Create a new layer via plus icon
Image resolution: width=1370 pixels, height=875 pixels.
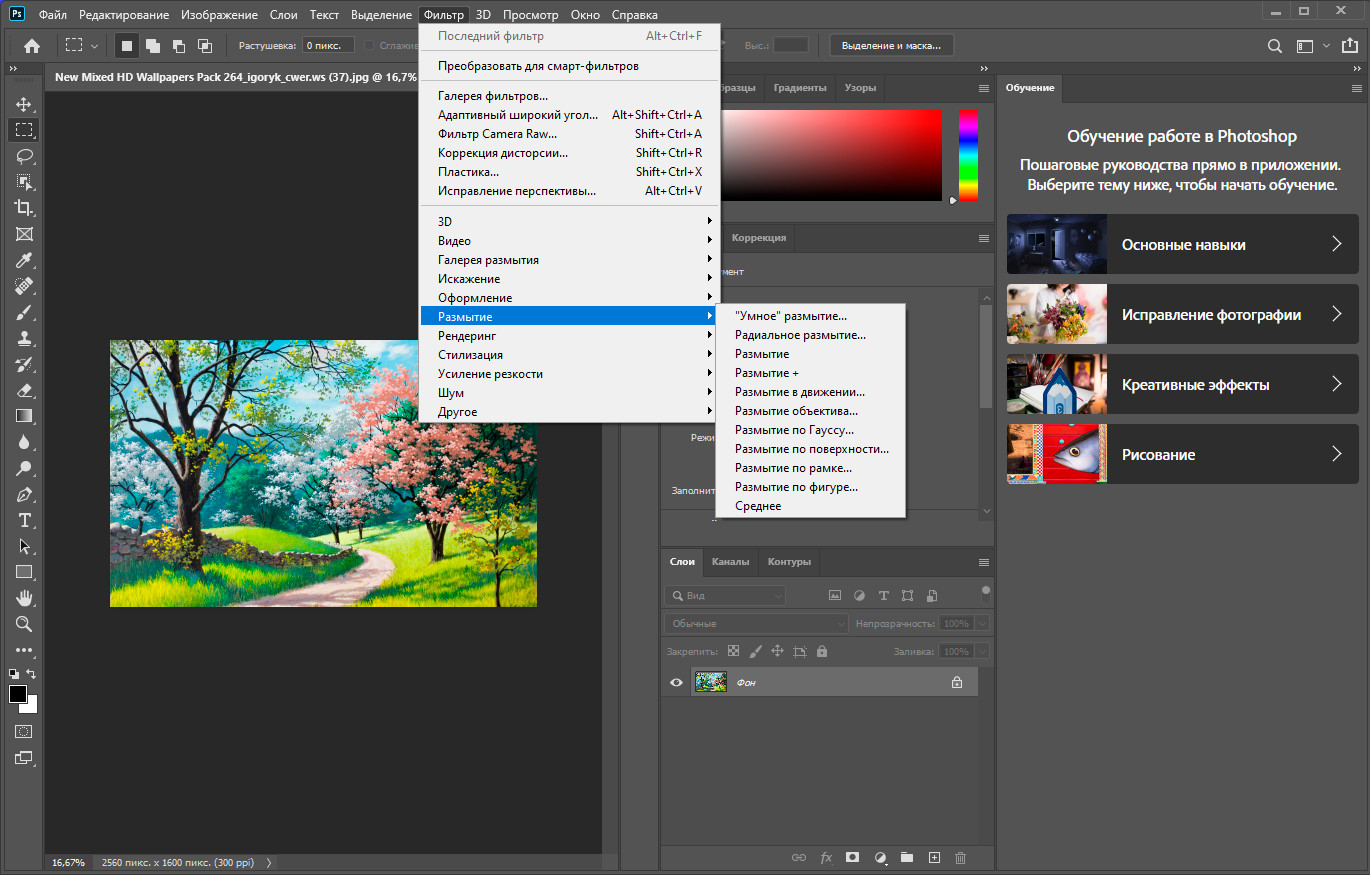934,857
